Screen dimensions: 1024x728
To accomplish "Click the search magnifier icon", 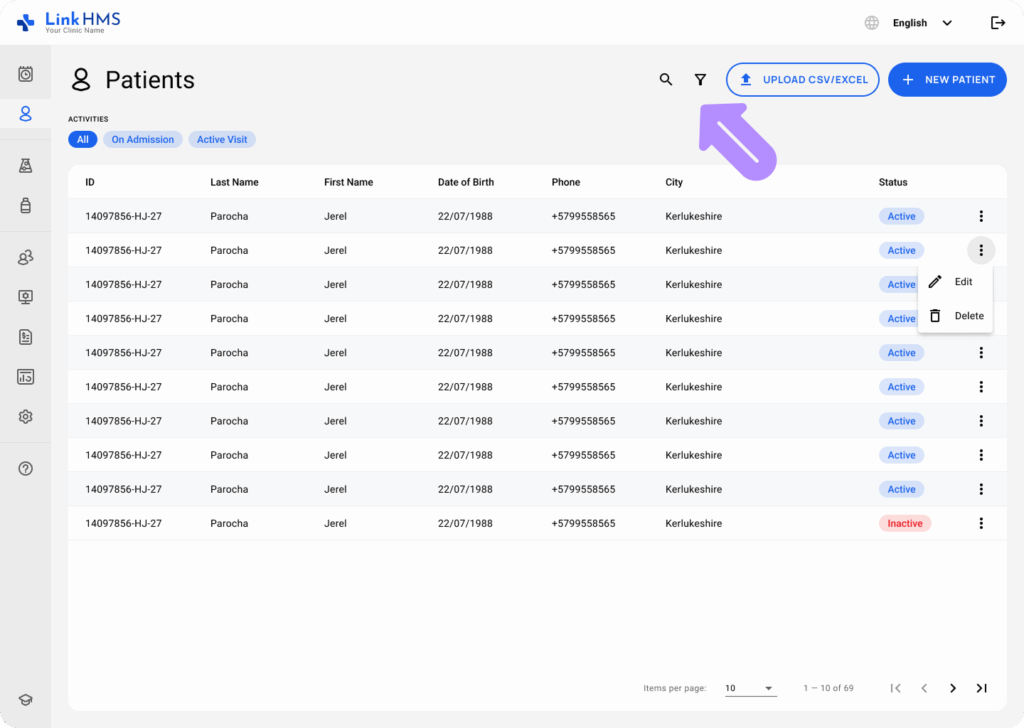I will tap(666, 80).
